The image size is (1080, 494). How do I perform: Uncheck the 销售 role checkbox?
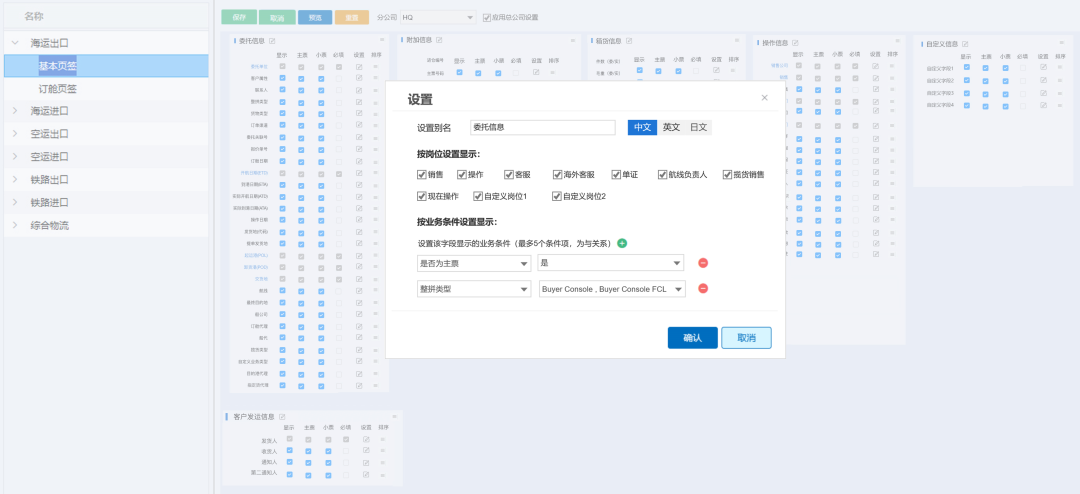pos(422,174)
